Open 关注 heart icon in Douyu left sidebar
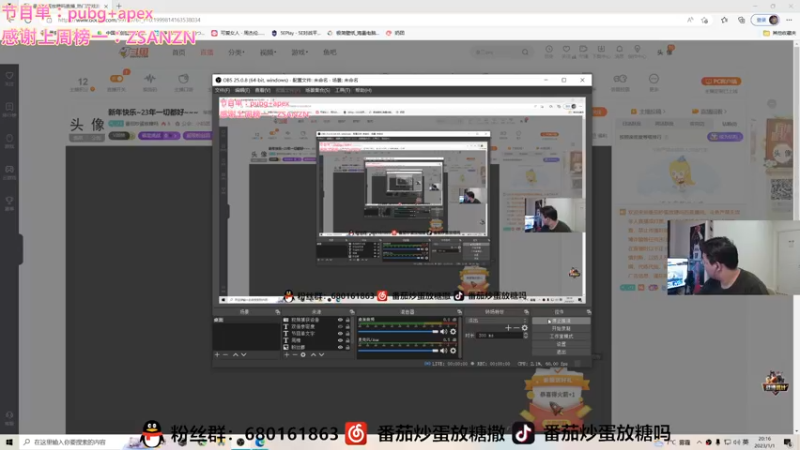Image resolution: width=800 pixels, height=450 pixels. click(9, 77)
